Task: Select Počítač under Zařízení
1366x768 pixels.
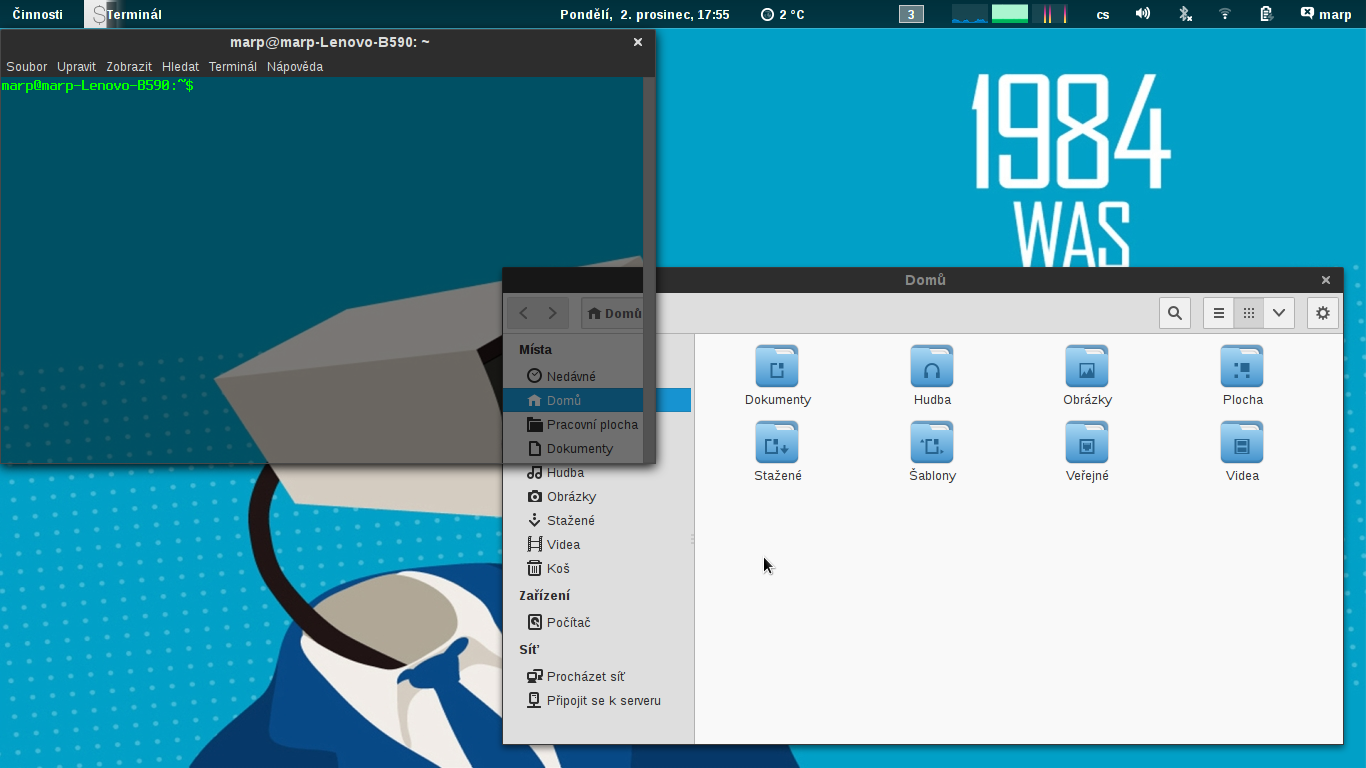Action: (597, 622)
